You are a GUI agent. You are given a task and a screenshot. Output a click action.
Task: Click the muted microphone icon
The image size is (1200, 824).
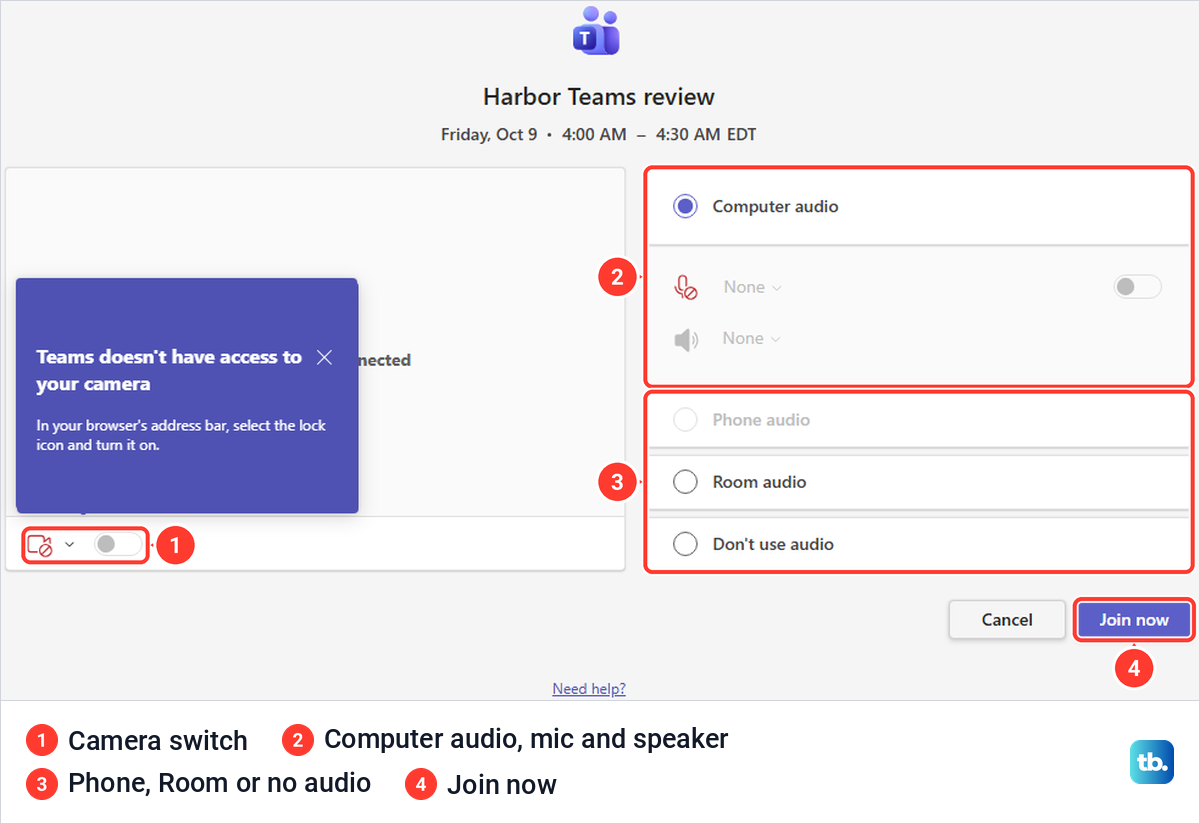click(685, 288)
